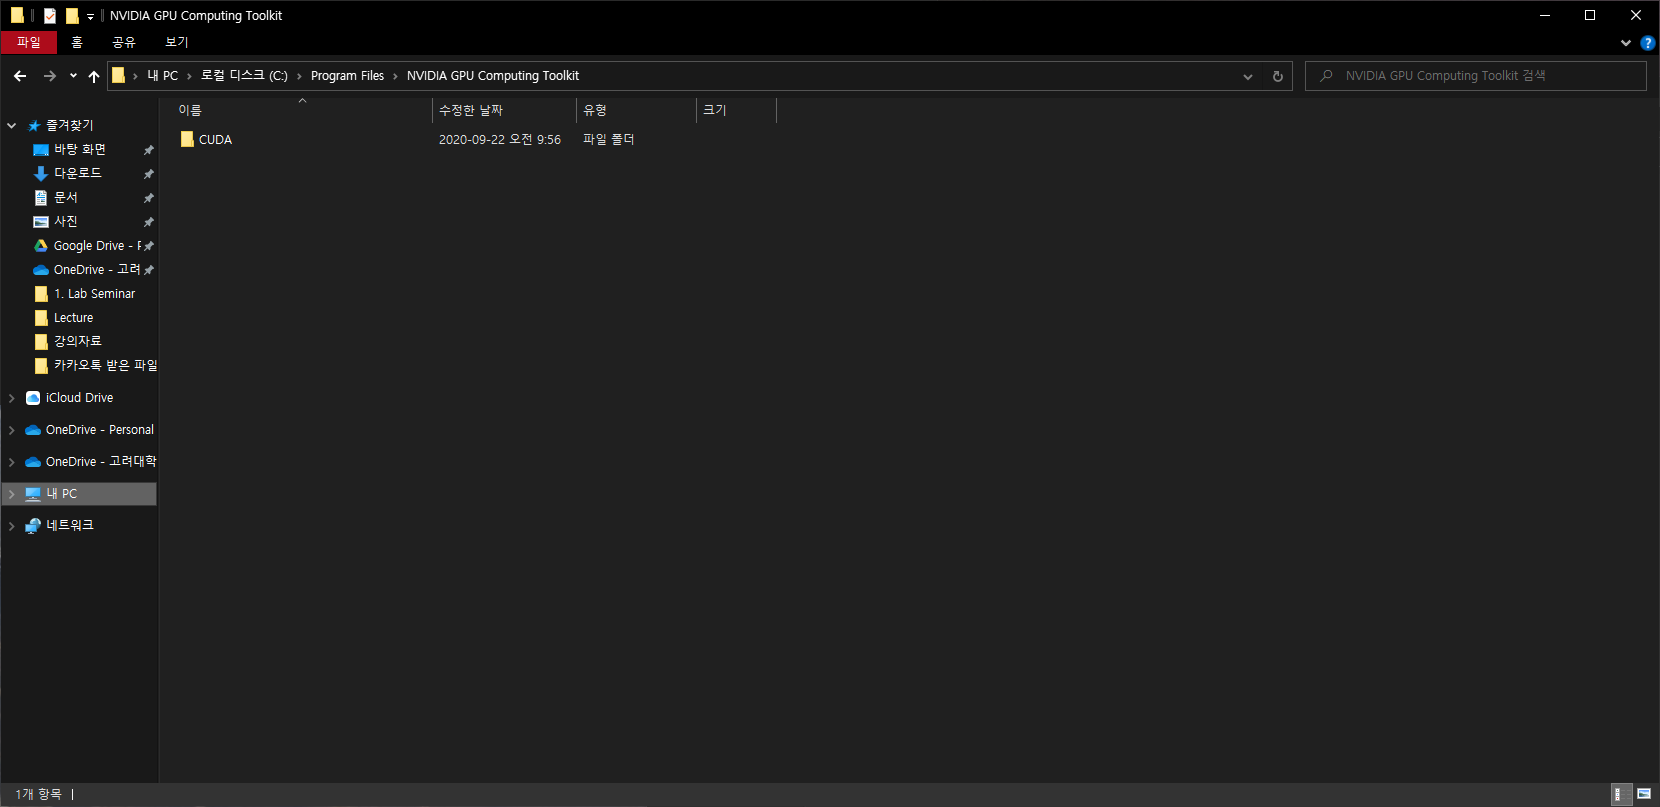Open pinned OneDrive - 고려 shortcut

[x=96, y=270]
